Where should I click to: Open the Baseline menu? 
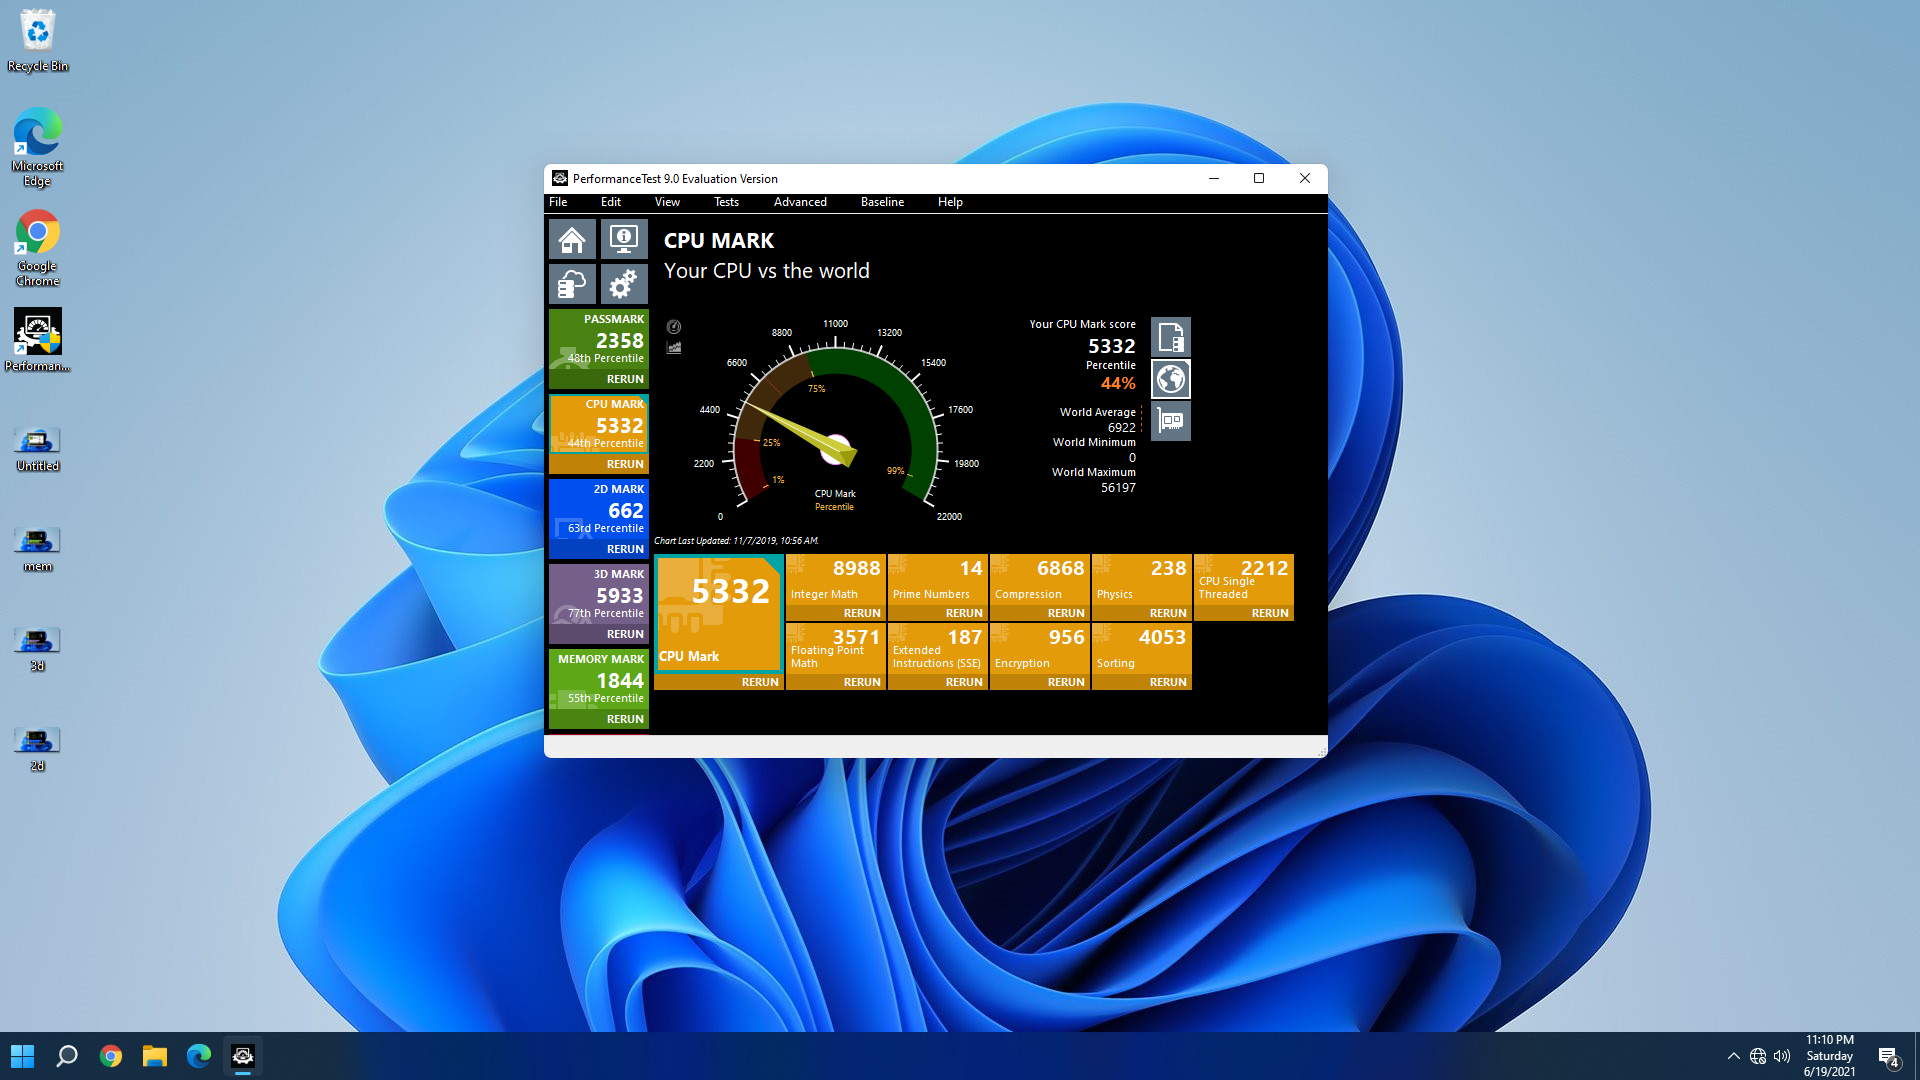882,202
